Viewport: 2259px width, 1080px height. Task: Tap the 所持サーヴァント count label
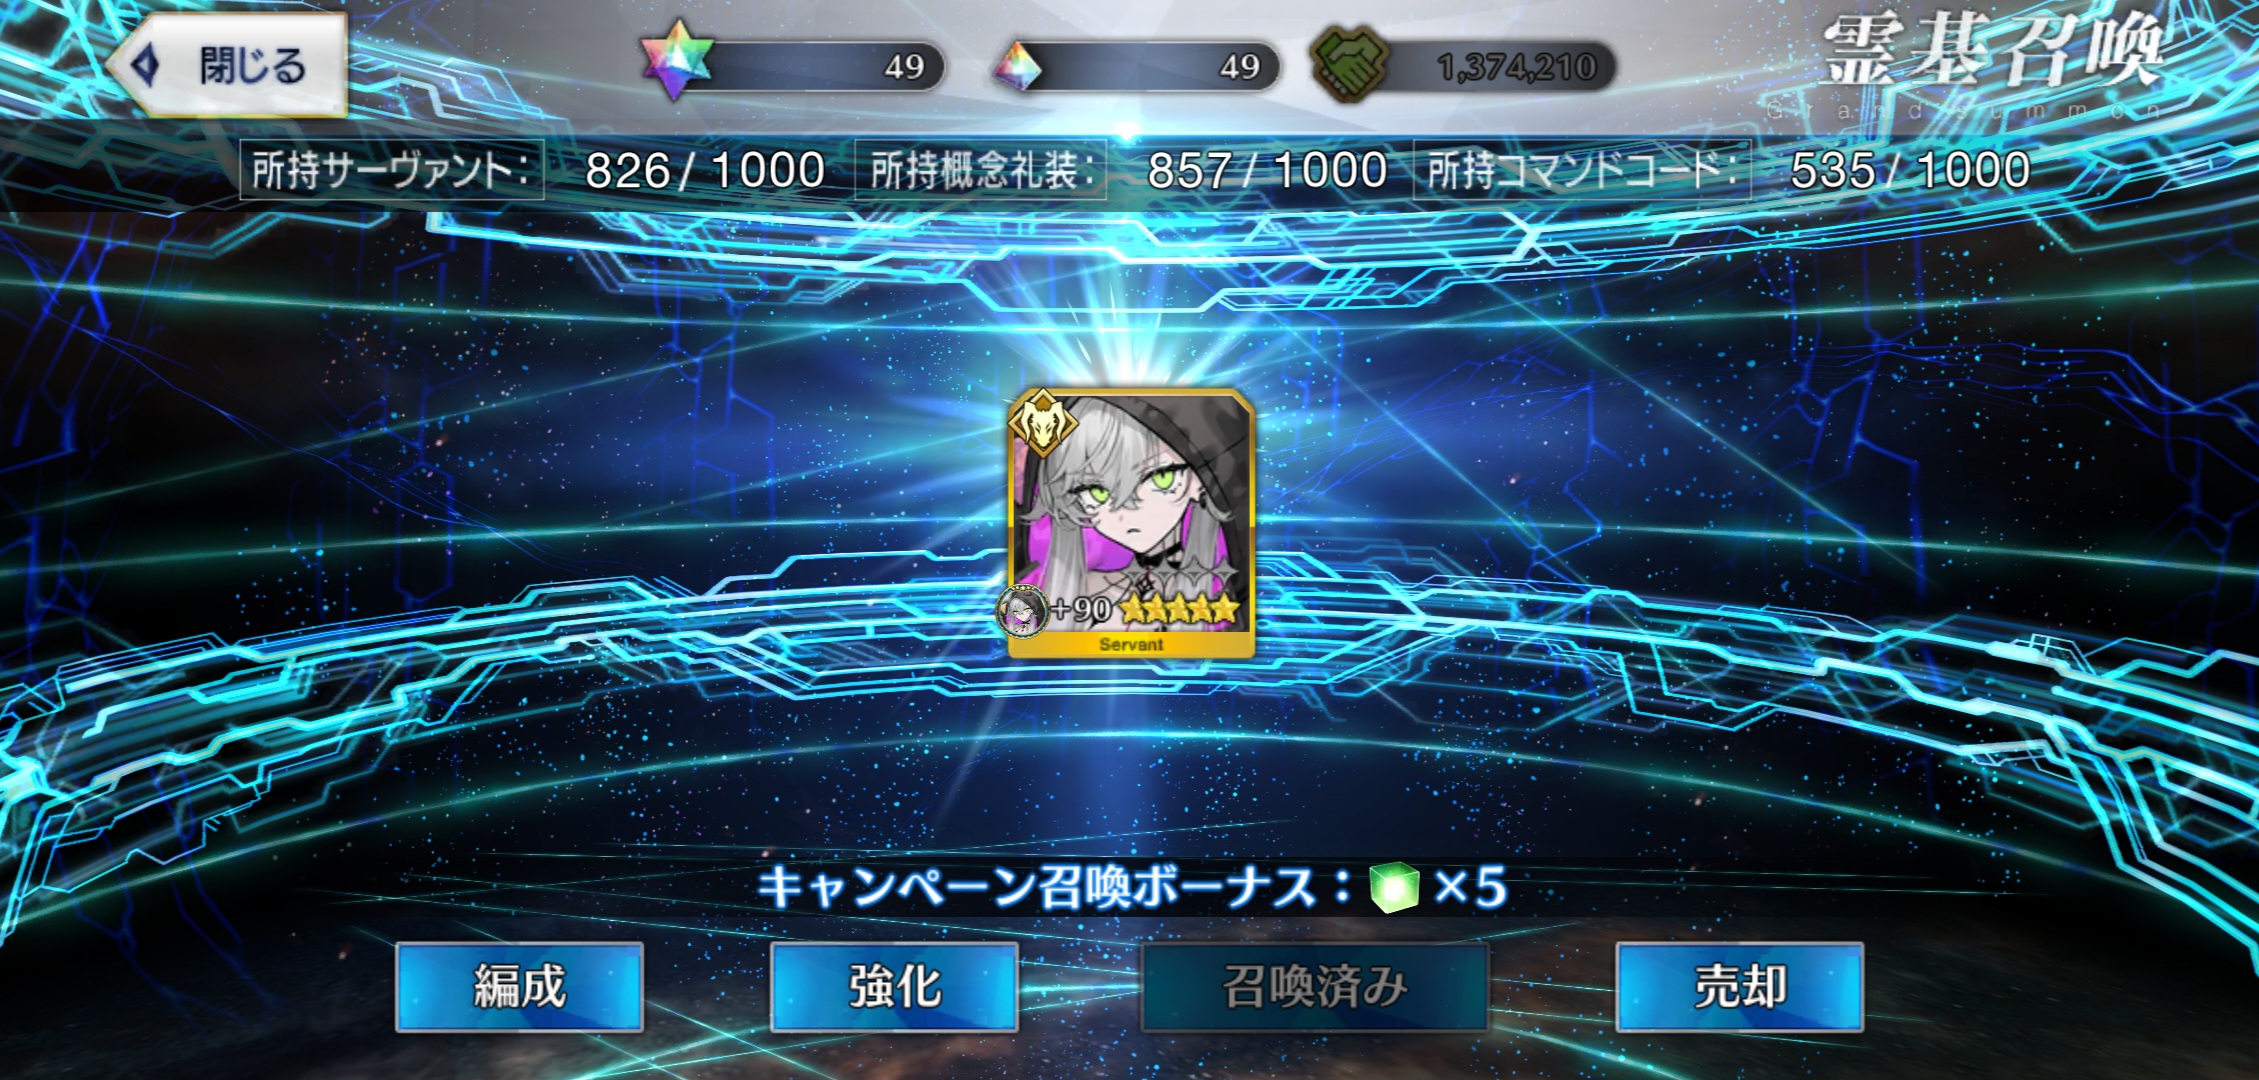point(391,170)
